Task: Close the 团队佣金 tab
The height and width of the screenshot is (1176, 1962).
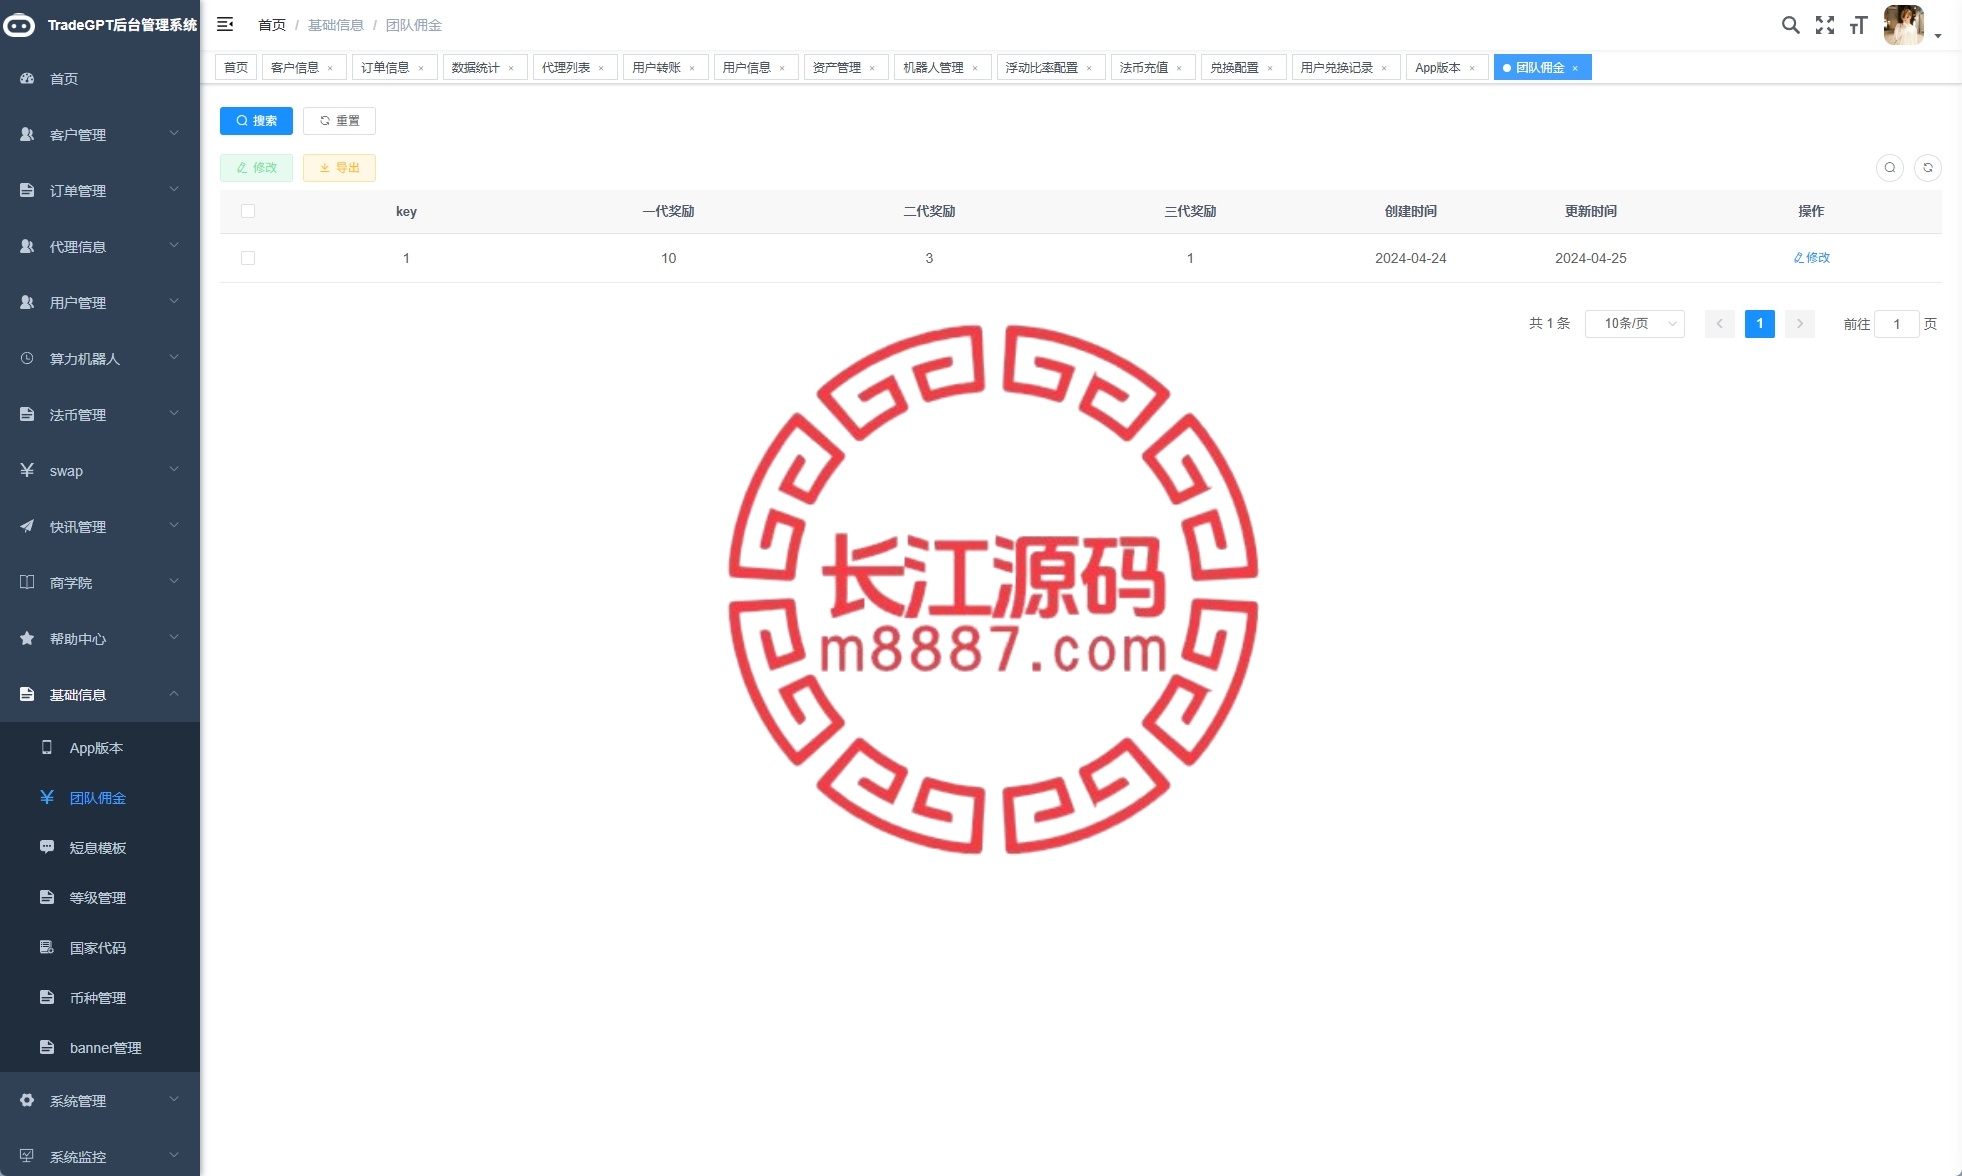Action: pos(1575,68)
